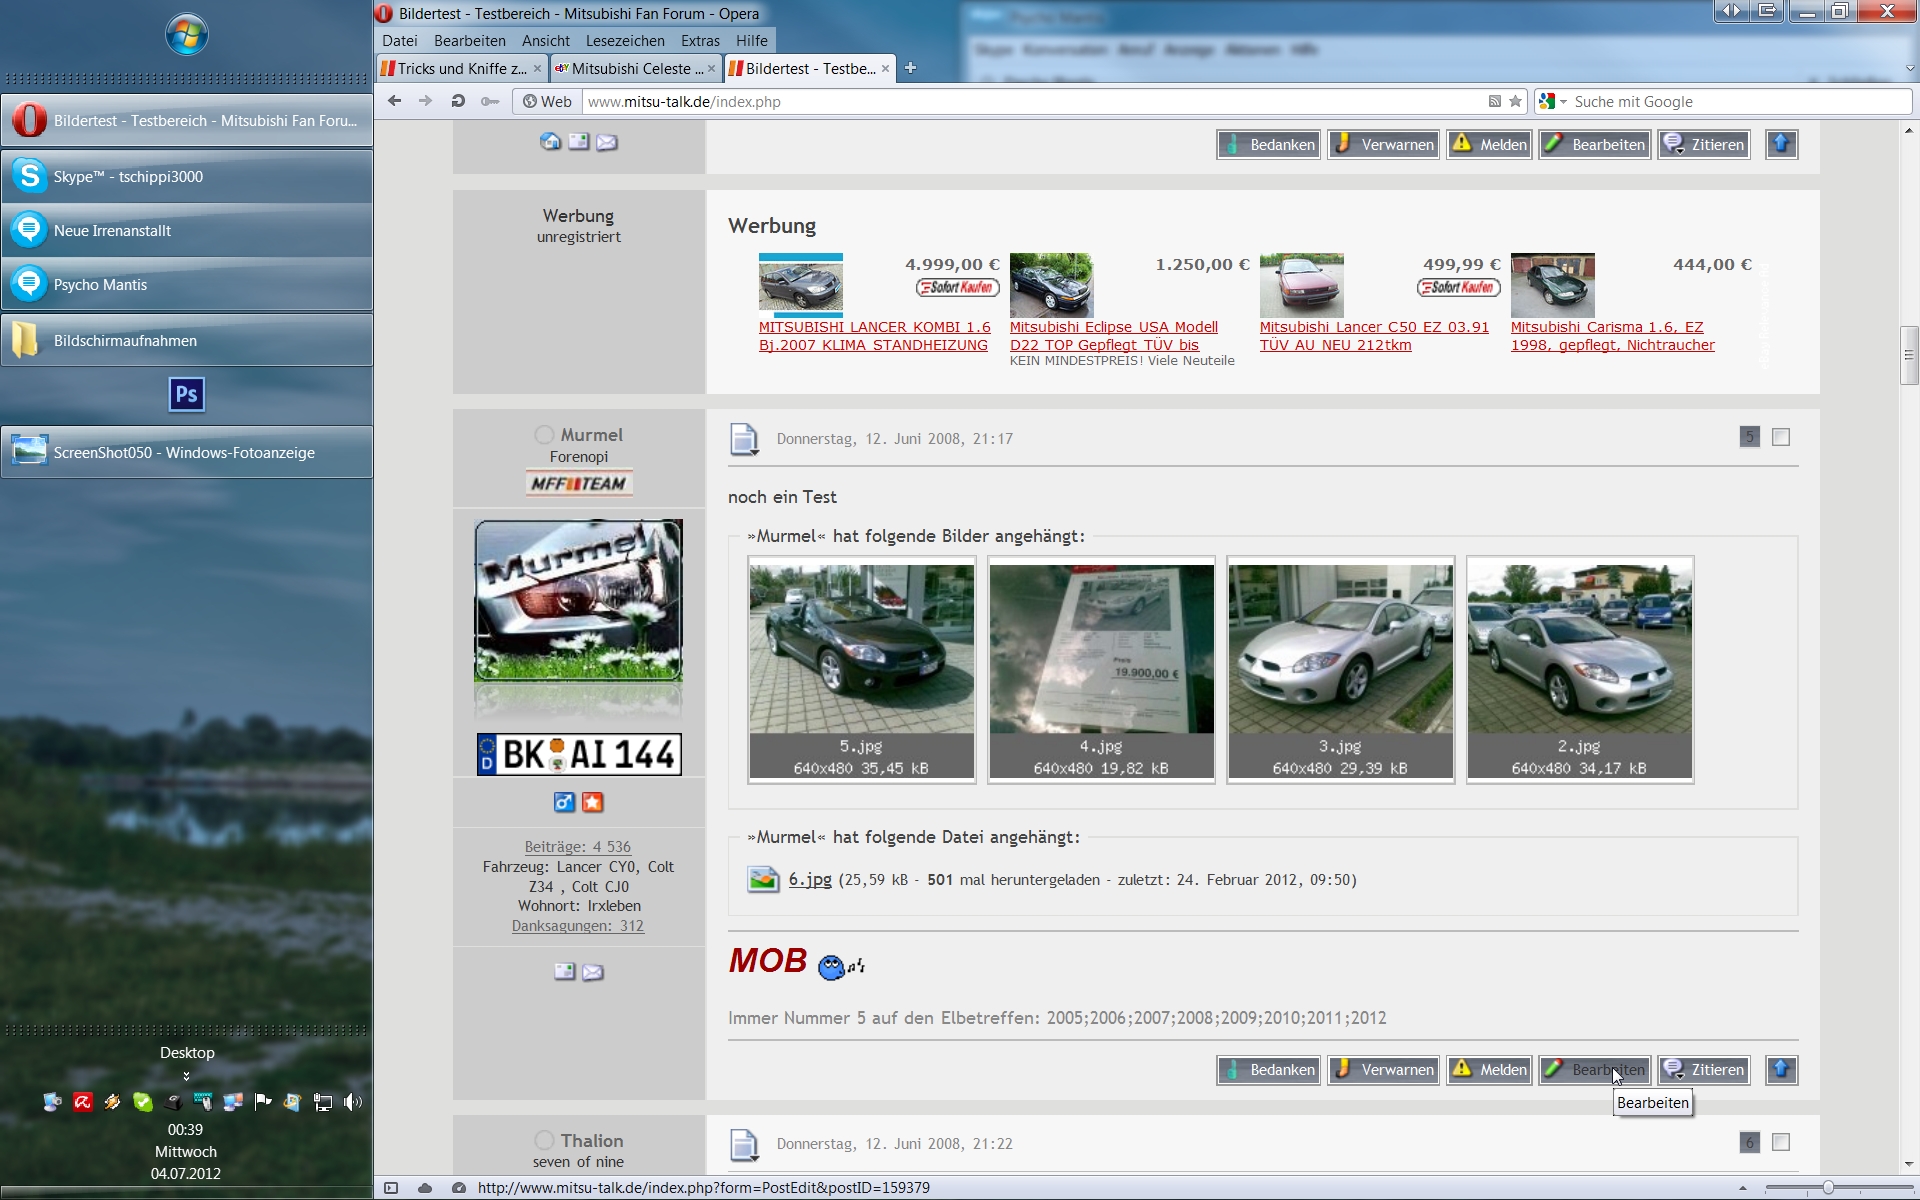Tick the checkbox beside post number 5

point(1781,437)
